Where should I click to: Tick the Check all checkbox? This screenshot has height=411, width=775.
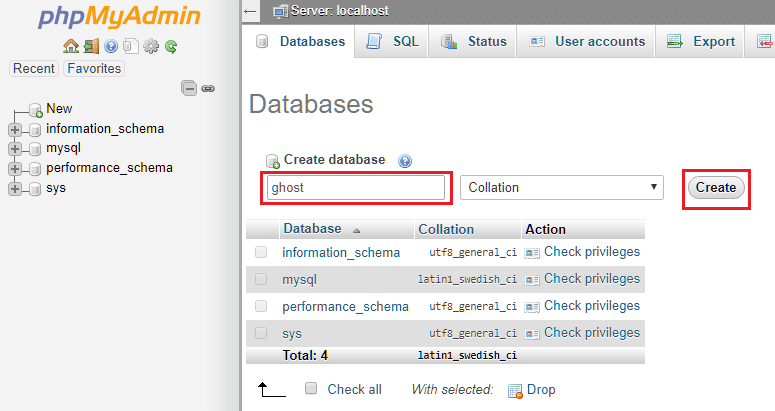click(311, 388)
